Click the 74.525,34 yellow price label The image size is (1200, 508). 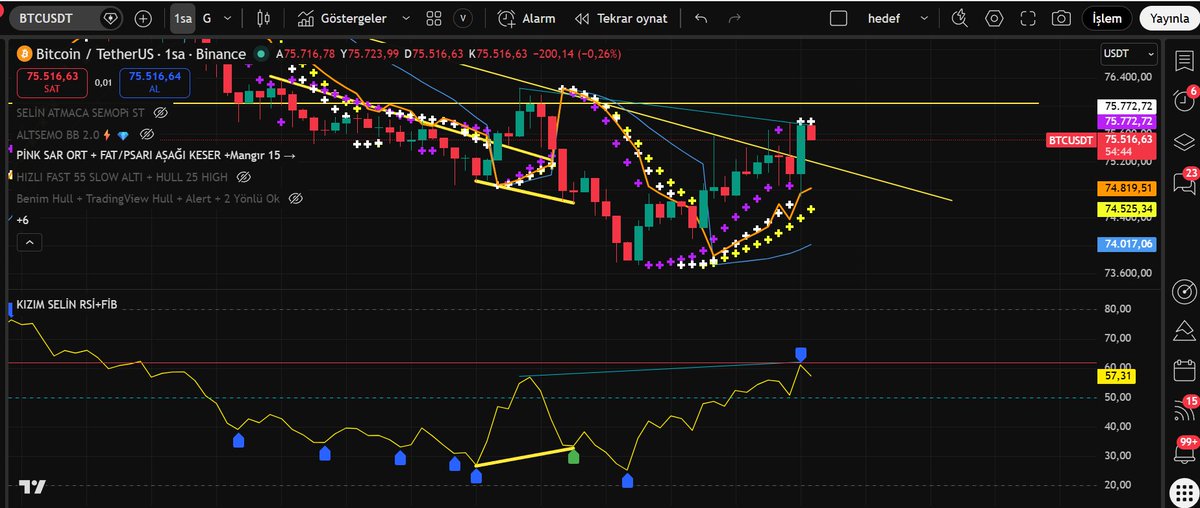[1128, 209]
